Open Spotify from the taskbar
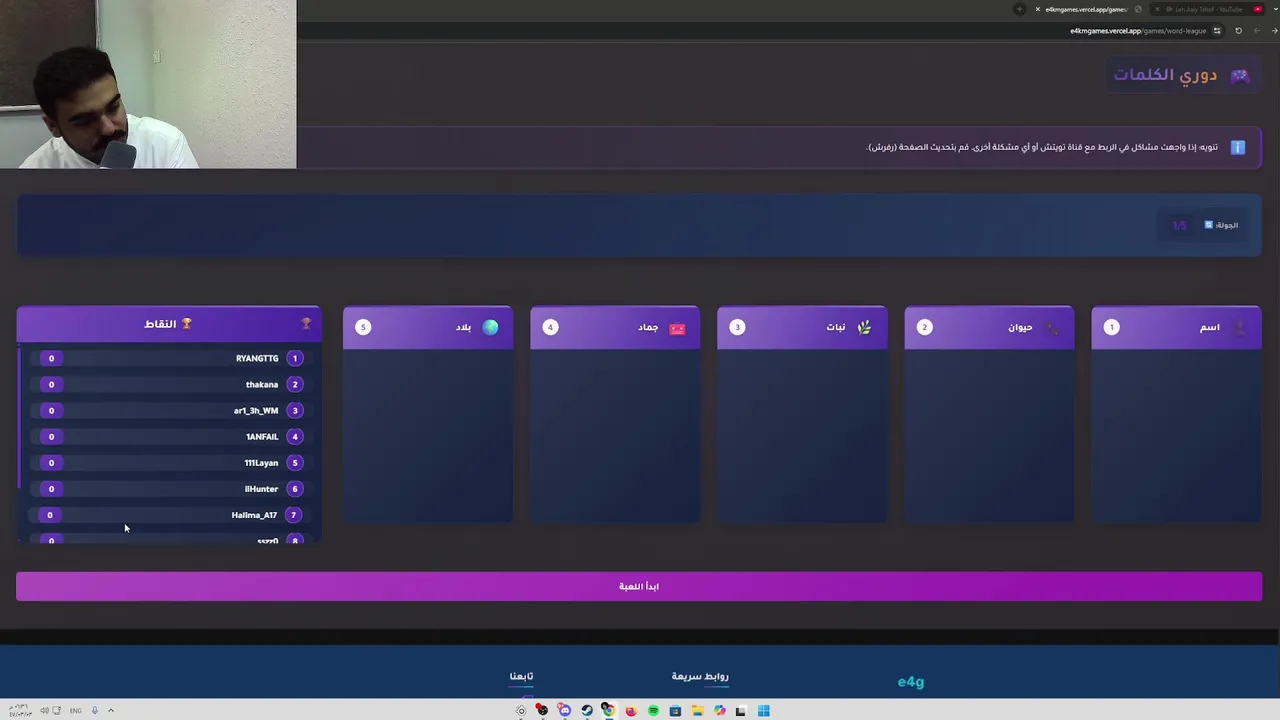Viewport: 1280px width, 720px height. 653,711
